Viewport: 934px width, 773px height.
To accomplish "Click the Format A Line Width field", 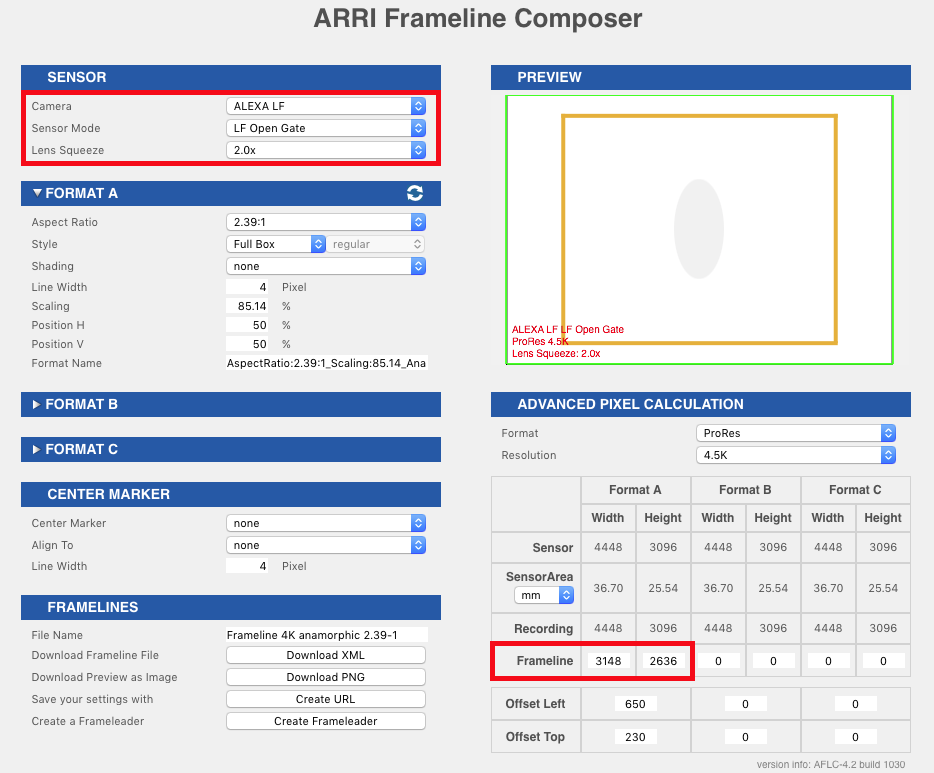I will pyautogui.click(x=247, y=287).
